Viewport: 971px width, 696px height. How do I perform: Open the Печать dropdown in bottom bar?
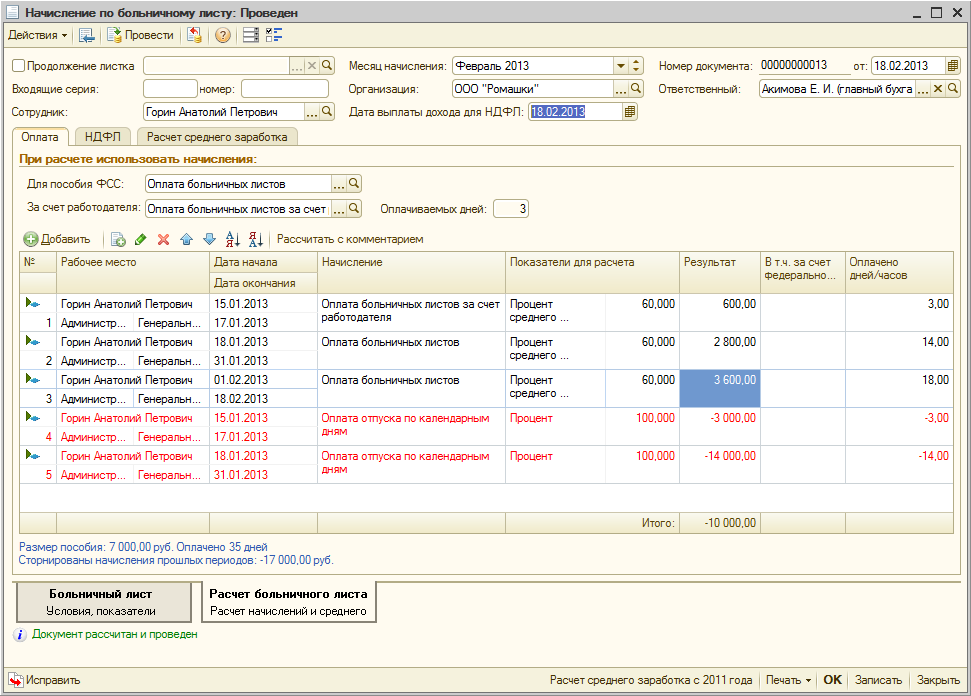788,680
